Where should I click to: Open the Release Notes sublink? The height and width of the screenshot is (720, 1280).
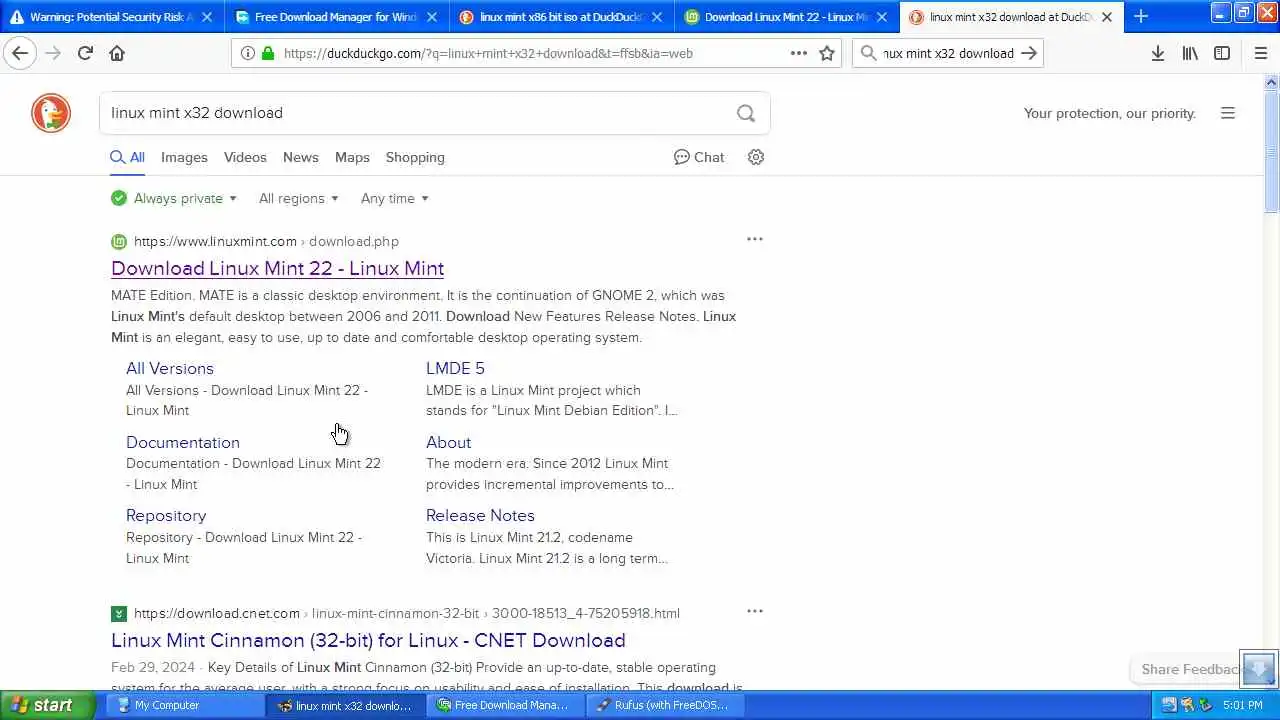coord(480,515)
